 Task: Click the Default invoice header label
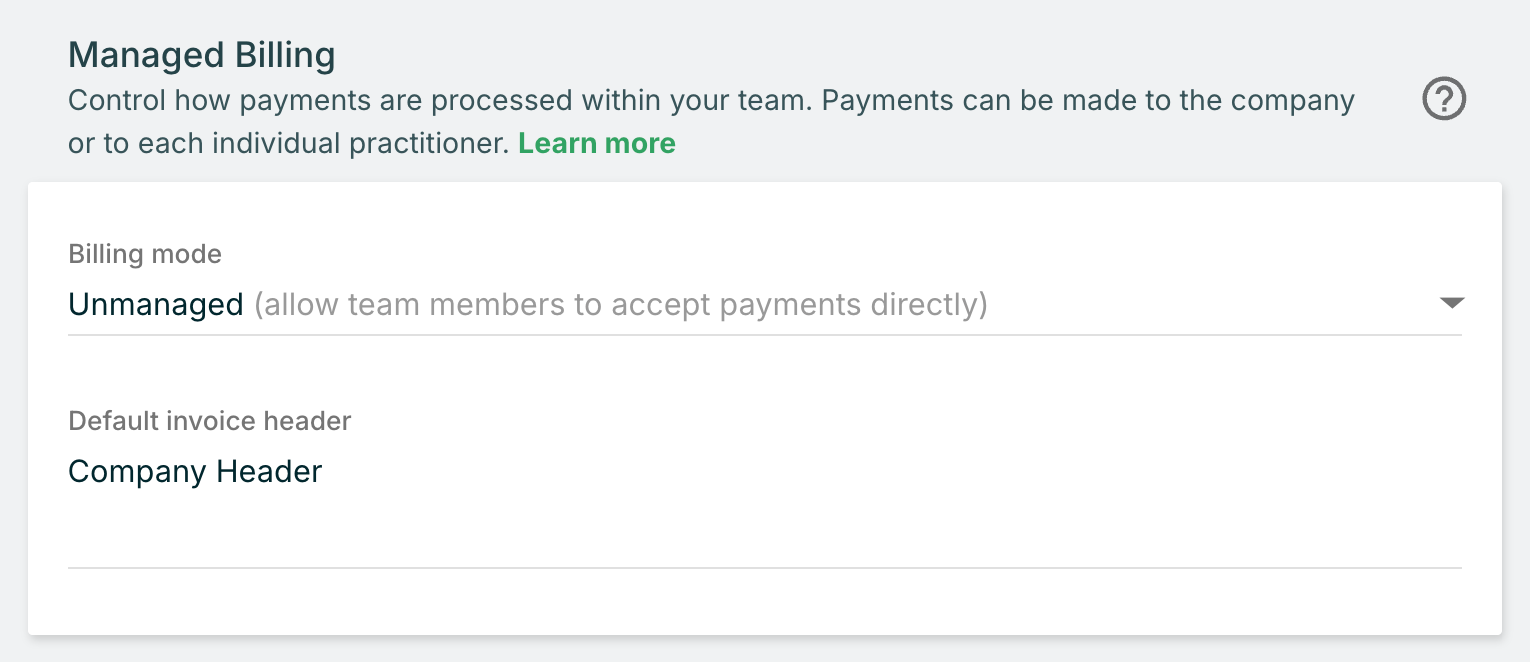click(x=210, y=421)
